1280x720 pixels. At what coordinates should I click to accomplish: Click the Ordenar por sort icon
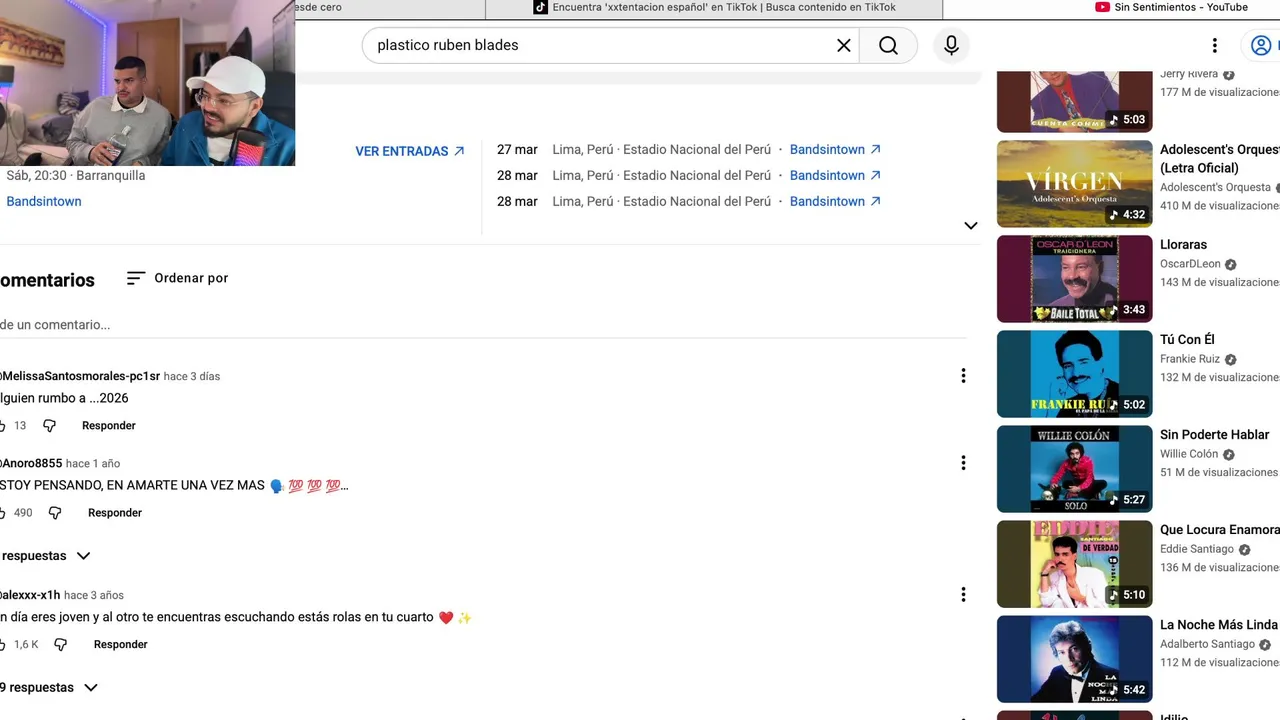pyautogui.click(x=136, y=278)
